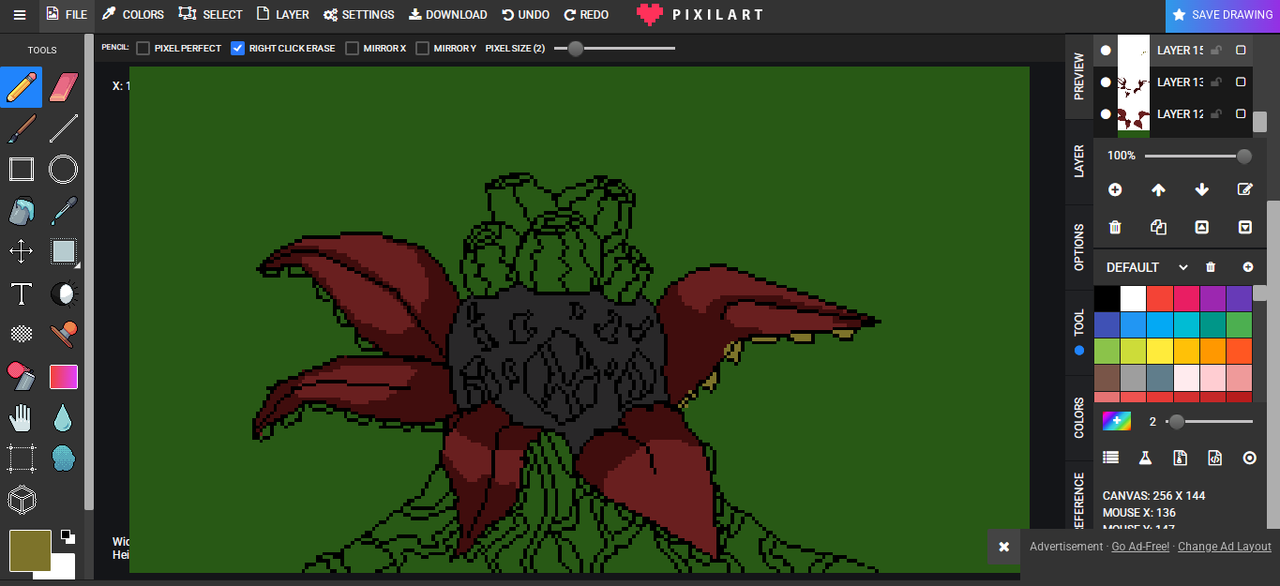This screenshot has width=1280, height=586.
Task: Enable Mirror X checkbox
Action: point(352,48)
